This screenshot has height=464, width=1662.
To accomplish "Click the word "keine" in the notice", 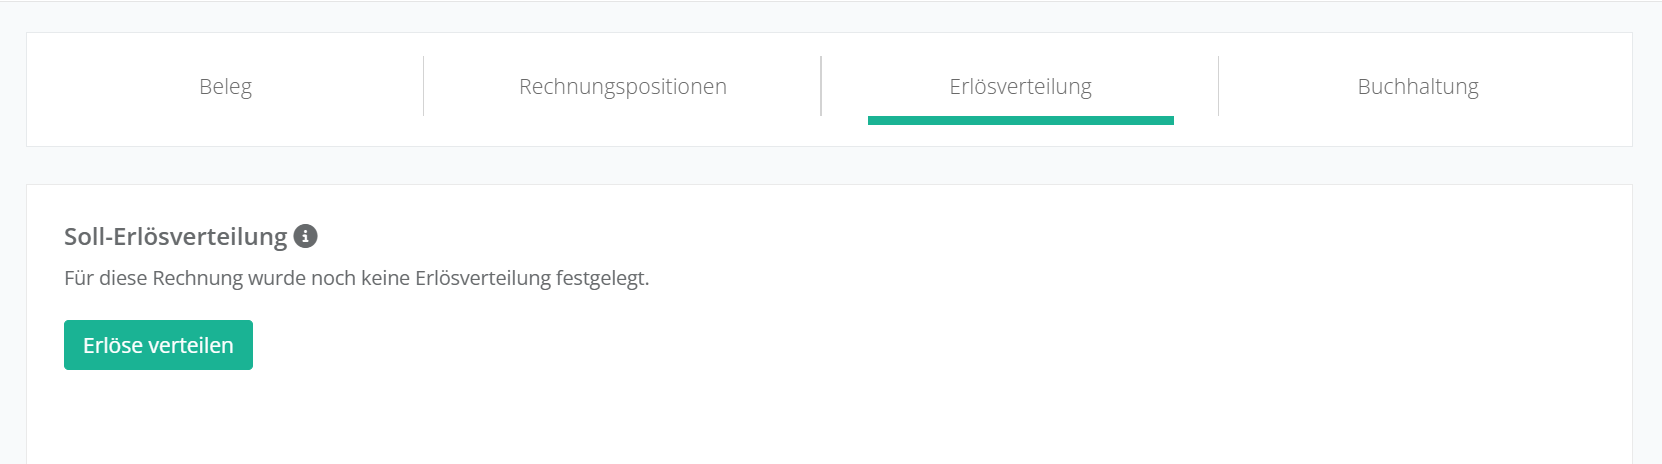I will click(385, 278).
